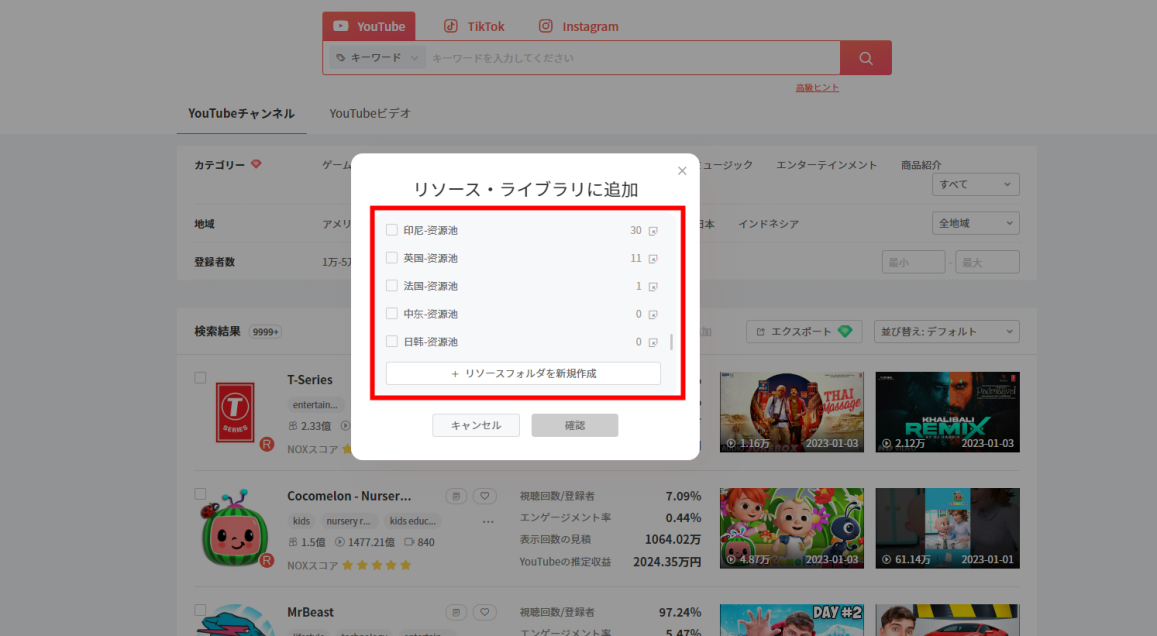Click the エクスポート button

804,331
